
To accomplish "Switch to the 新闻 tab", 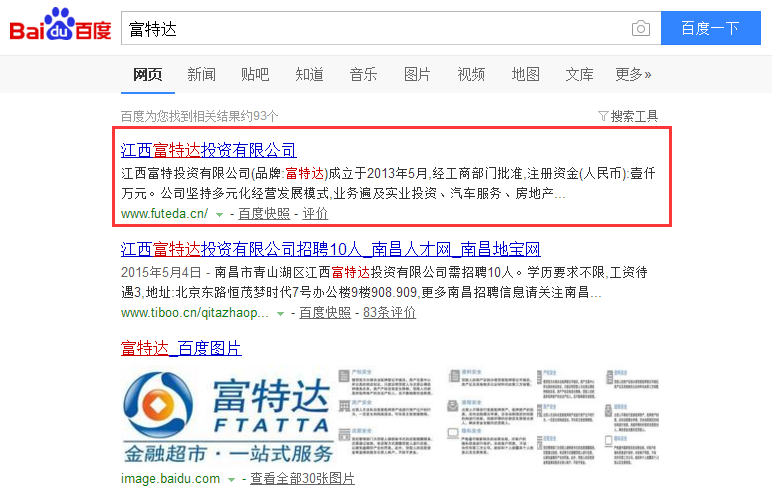I will (201, 74).
